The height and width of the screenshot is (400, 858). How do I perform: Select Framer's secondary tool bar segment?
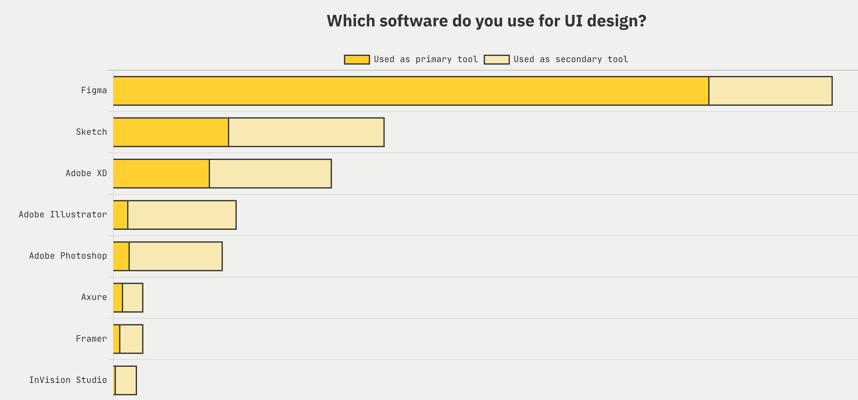[131, 339]
